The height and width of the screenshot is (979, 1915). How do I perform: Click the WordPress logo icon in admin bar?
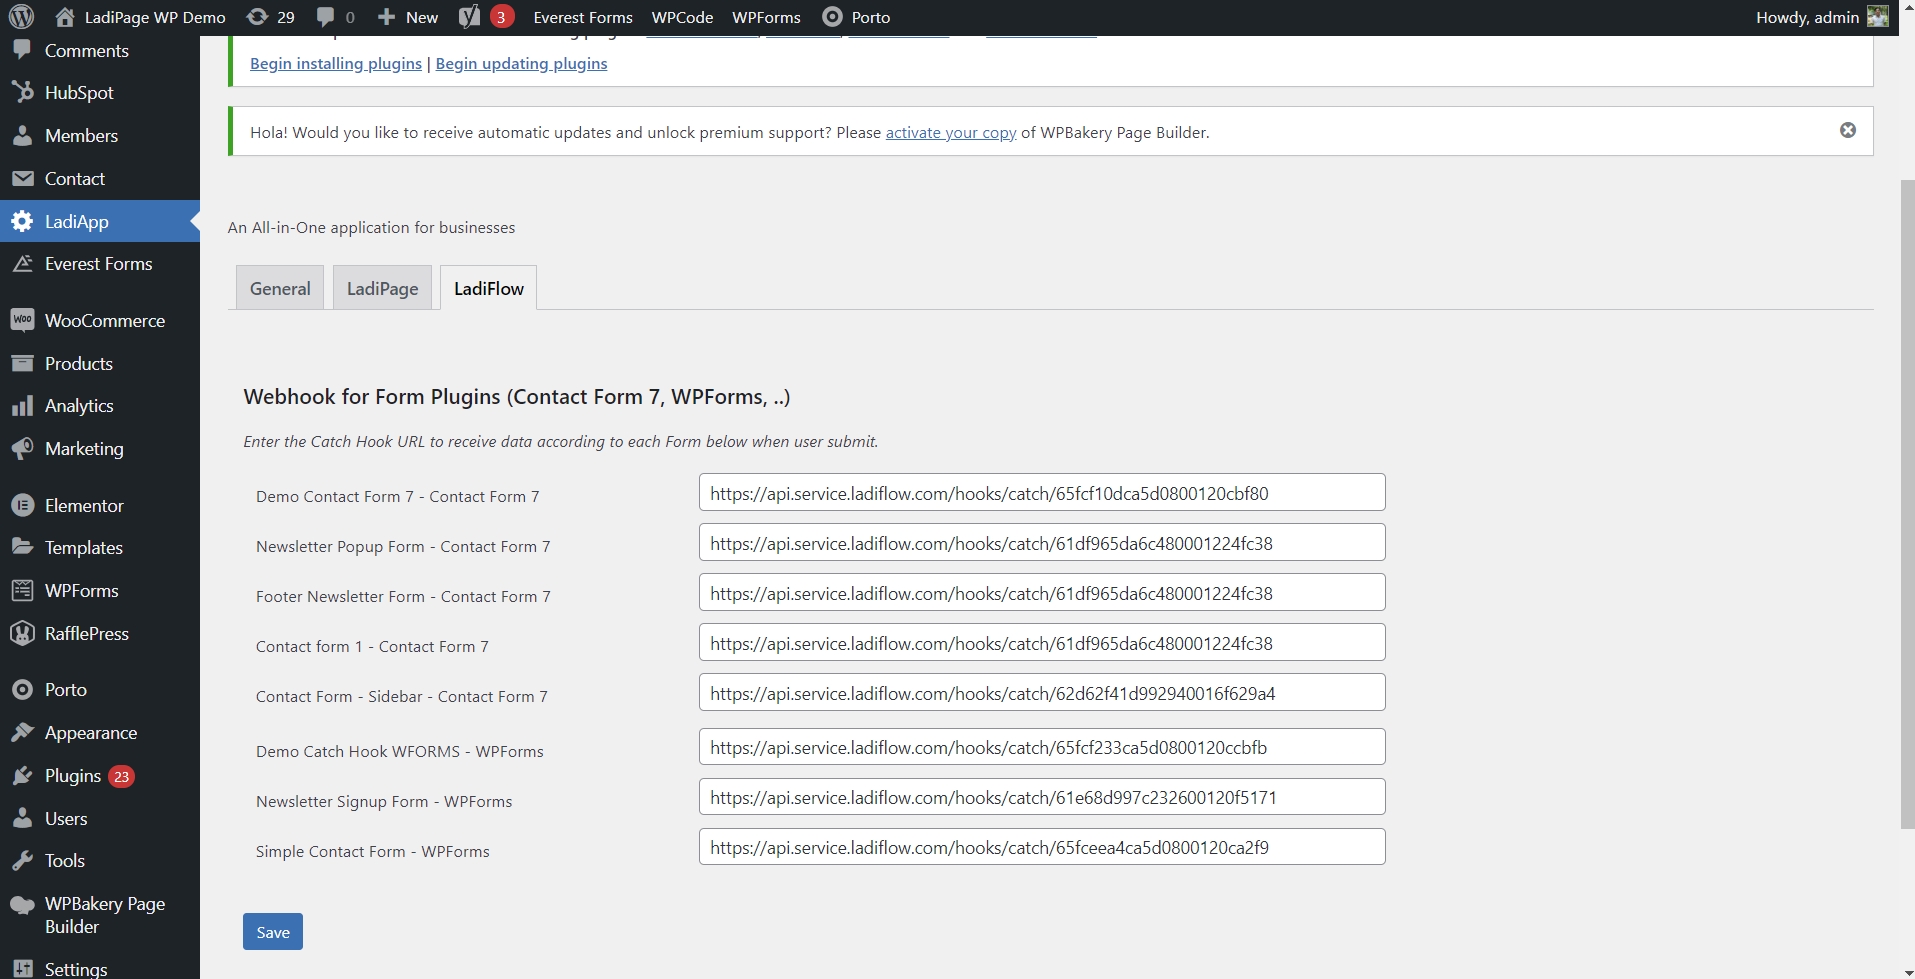pos(21,17)
